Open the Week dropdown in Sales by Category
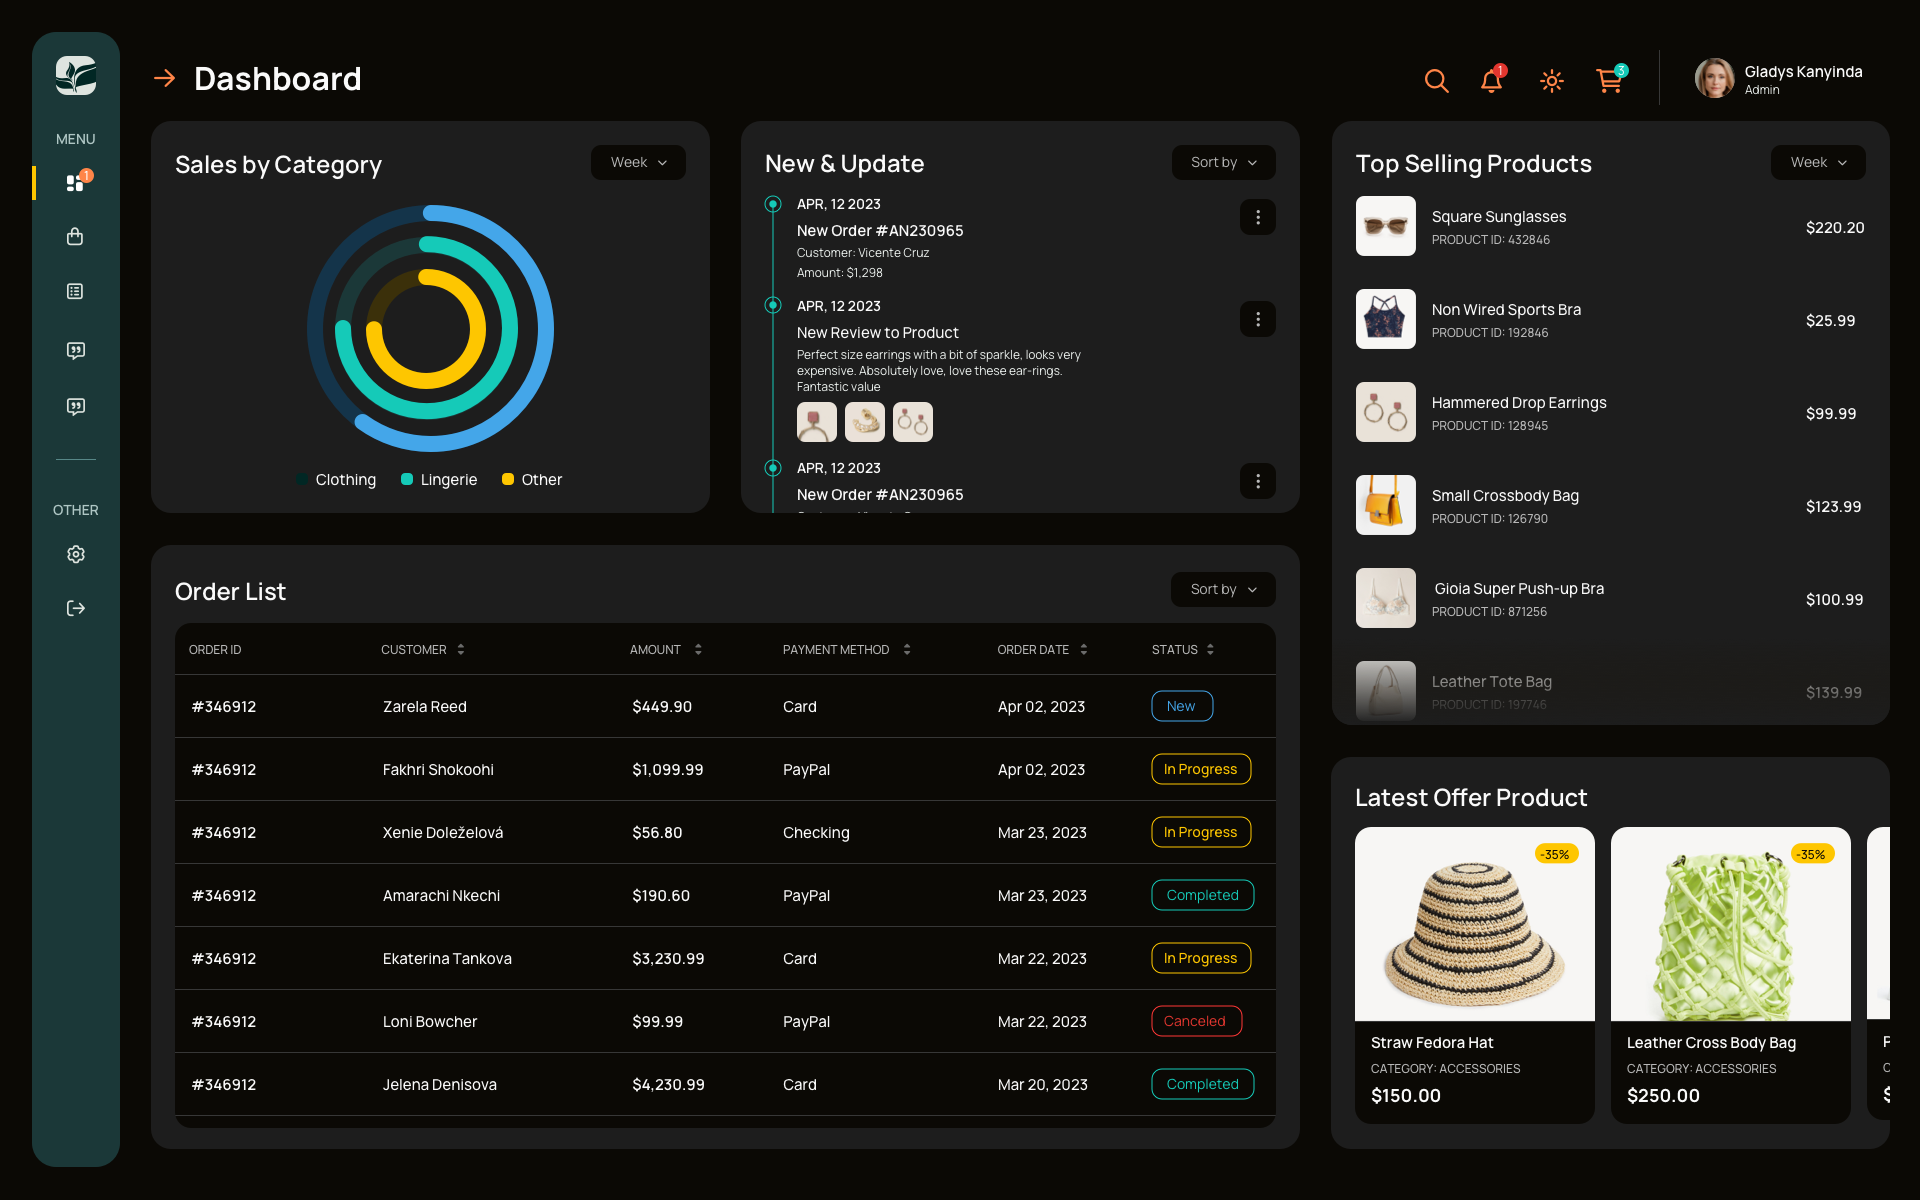Image resolution: width=1920 pixels, height=1200 pixels. pos(638,162)
